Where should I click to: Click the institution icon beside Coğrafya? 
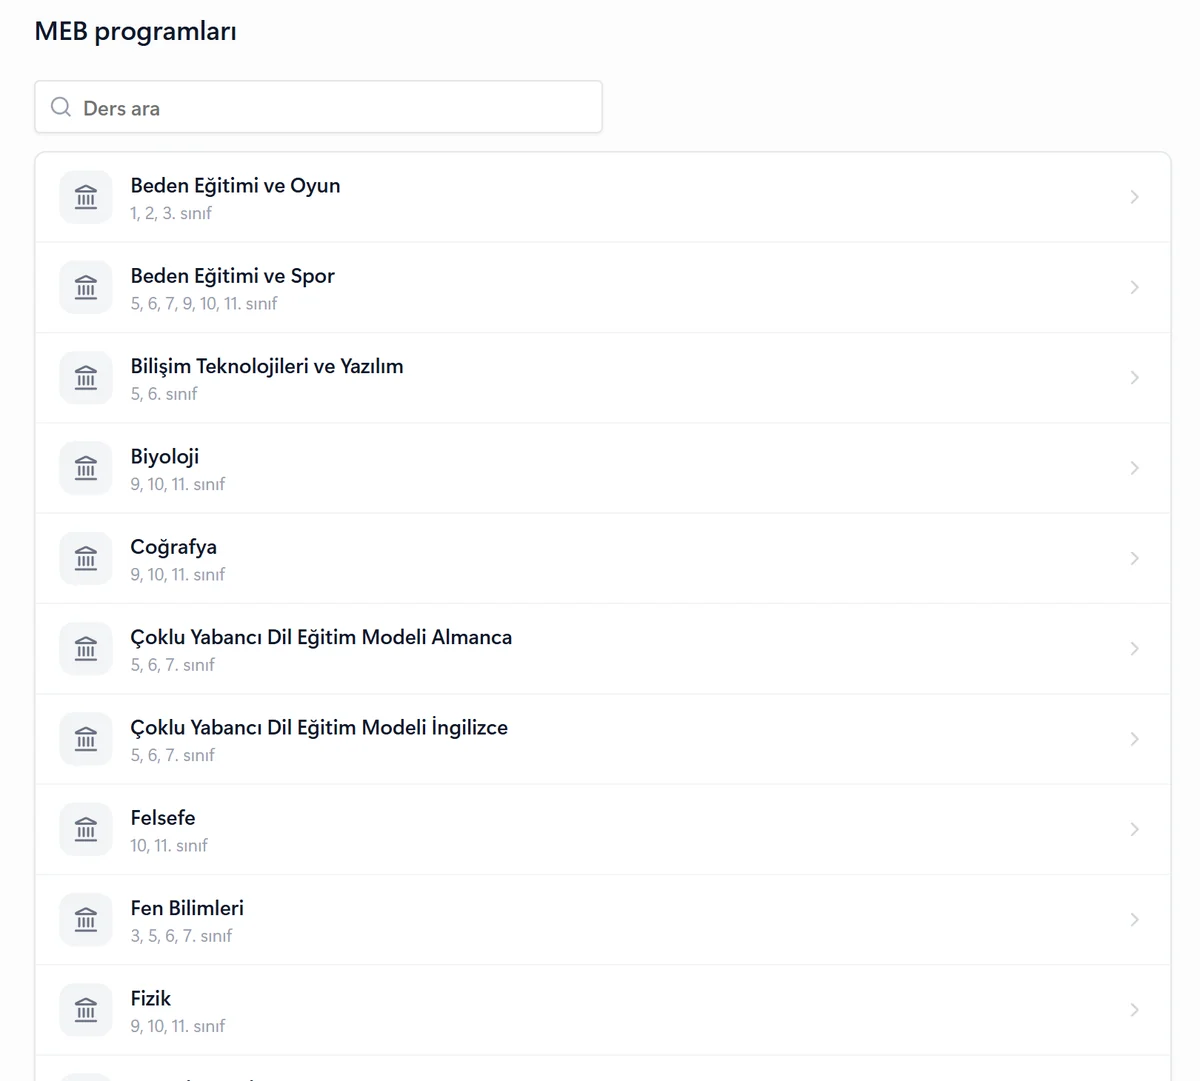point(86,558)
